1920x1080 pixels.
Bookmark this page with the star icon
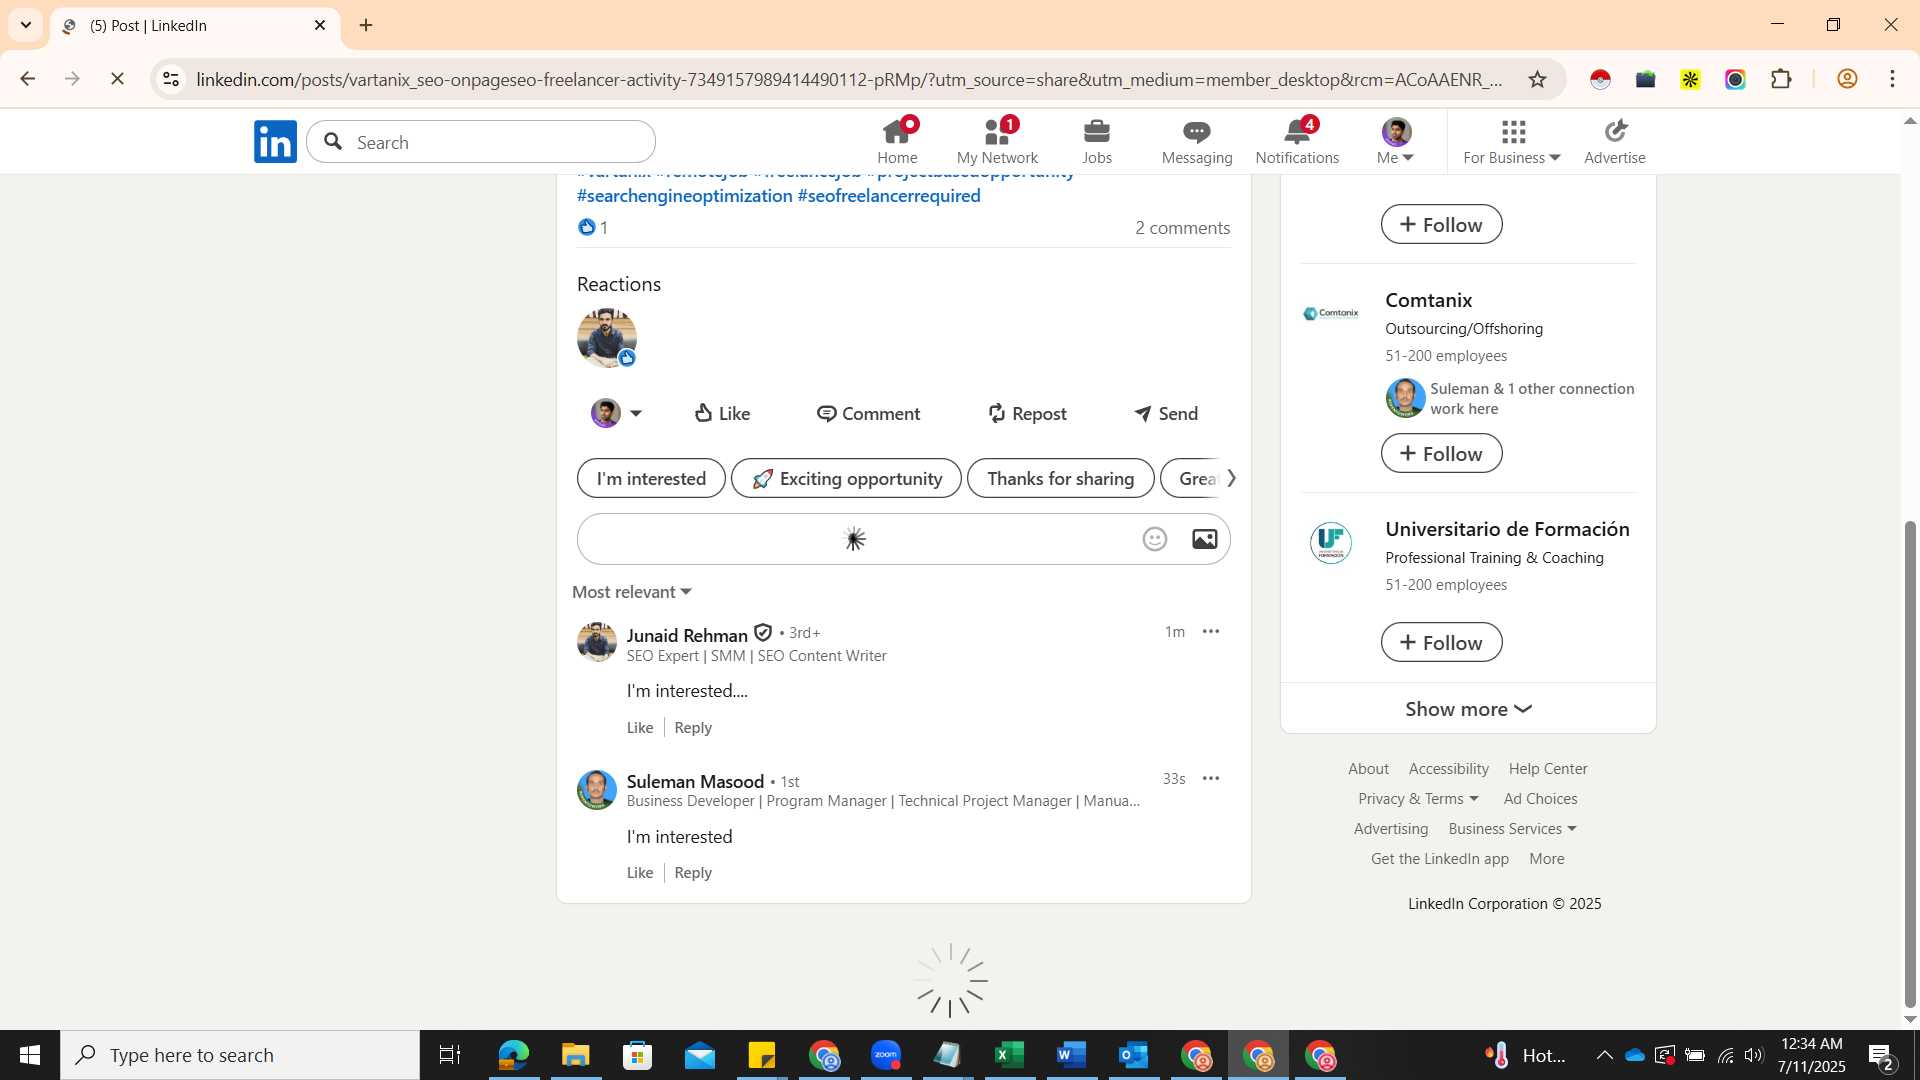[x=1538, y=79]
